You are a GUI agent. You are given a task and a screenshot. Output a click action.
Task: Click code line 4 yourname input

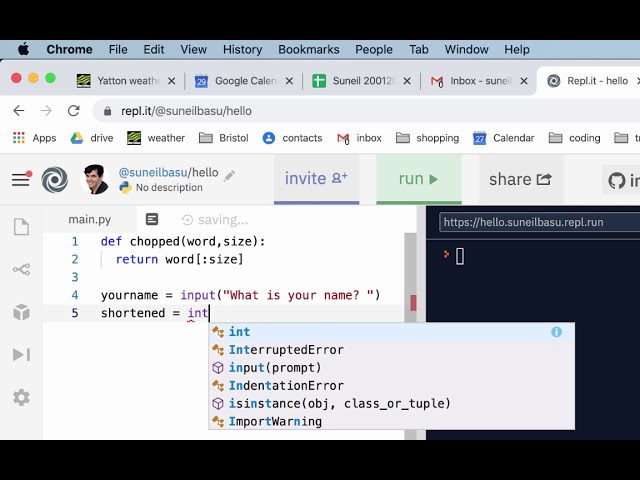(x=240, y=295)
